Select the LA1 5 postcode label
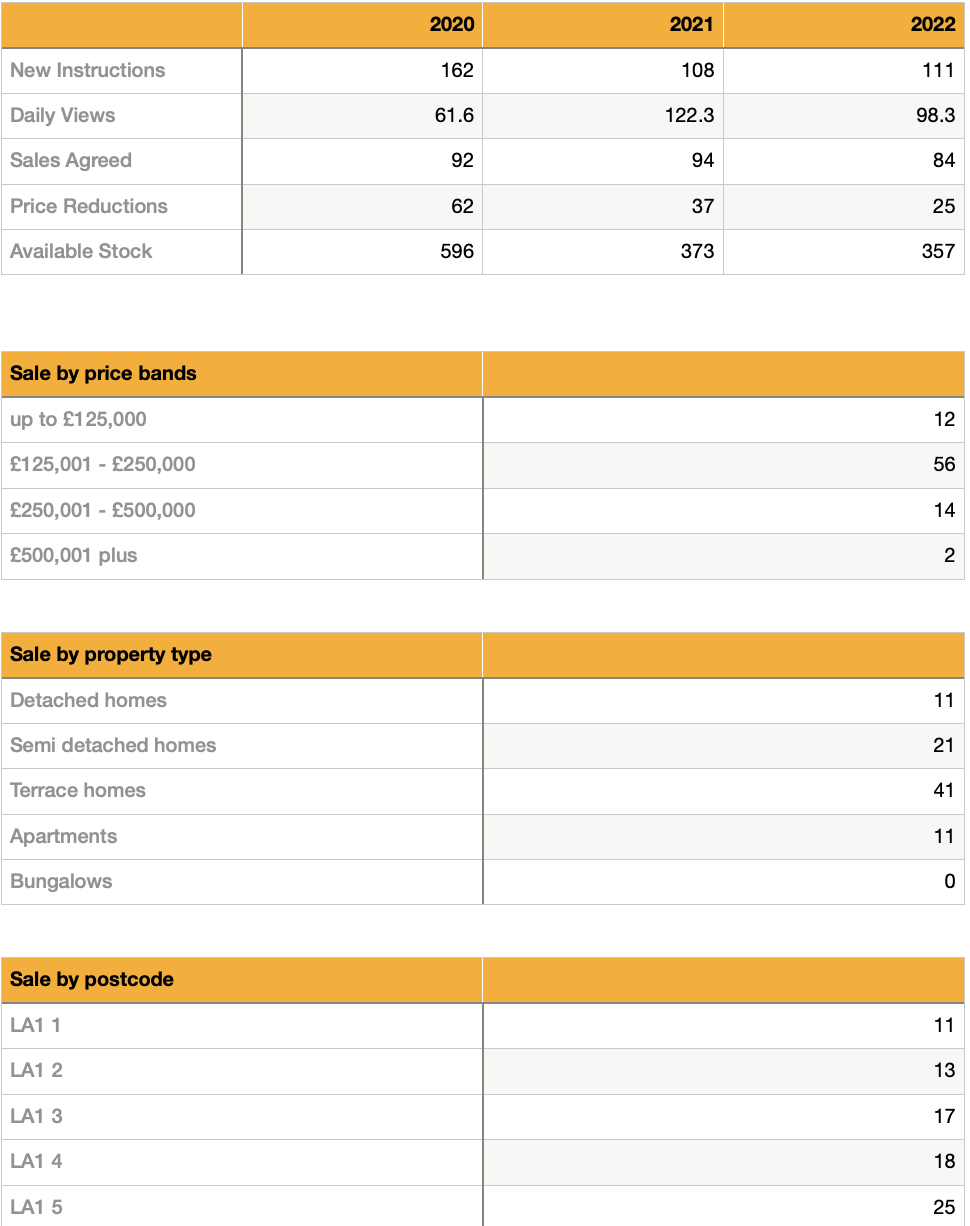 coord(36,1207)
